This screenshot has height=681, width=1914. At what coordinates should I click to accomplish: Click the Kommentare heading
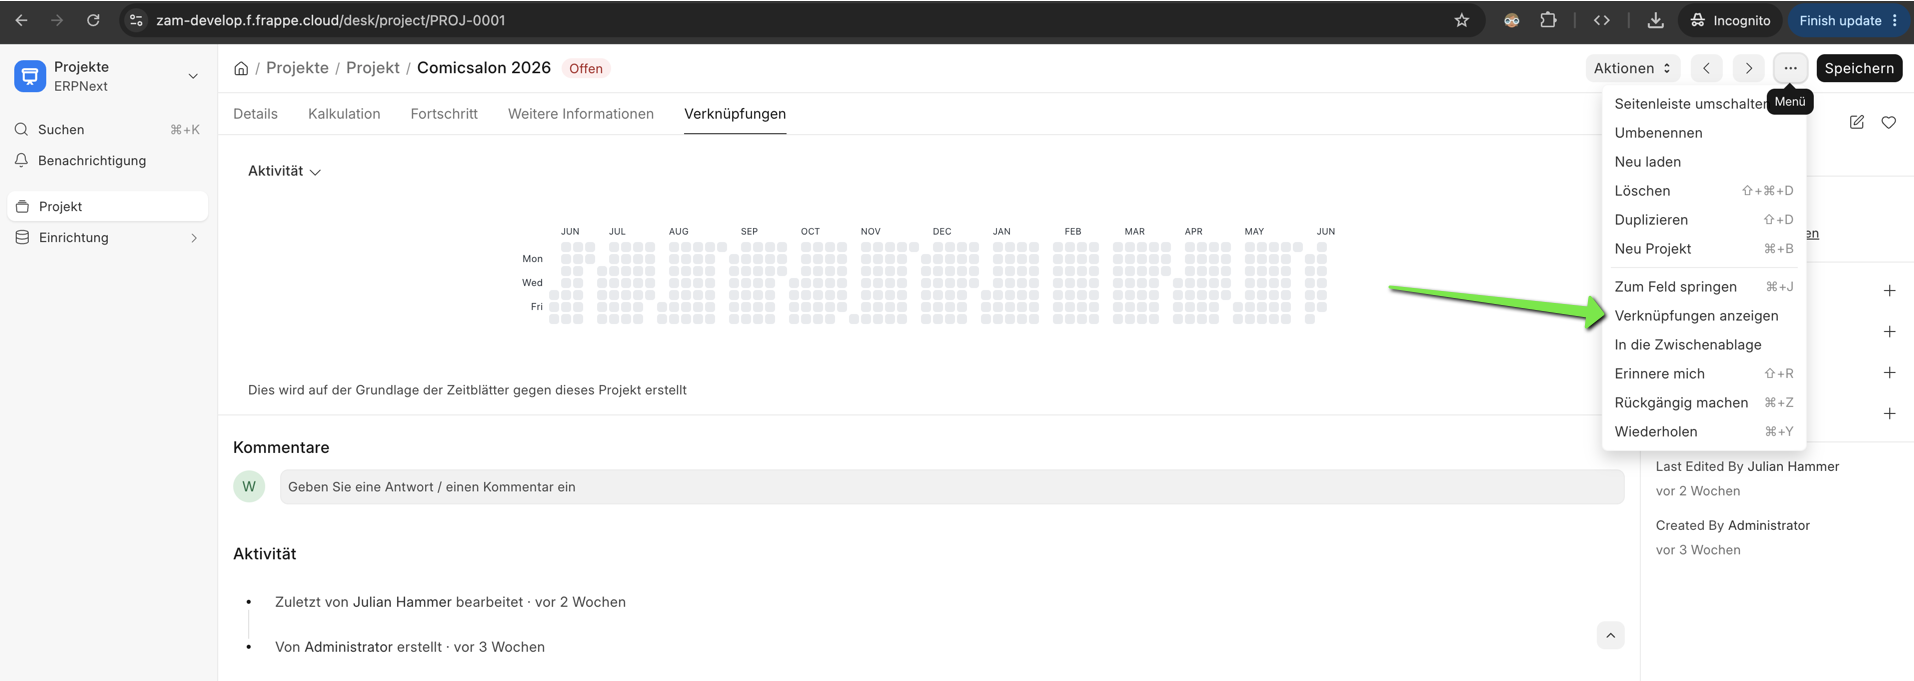[x=281, y=448]
